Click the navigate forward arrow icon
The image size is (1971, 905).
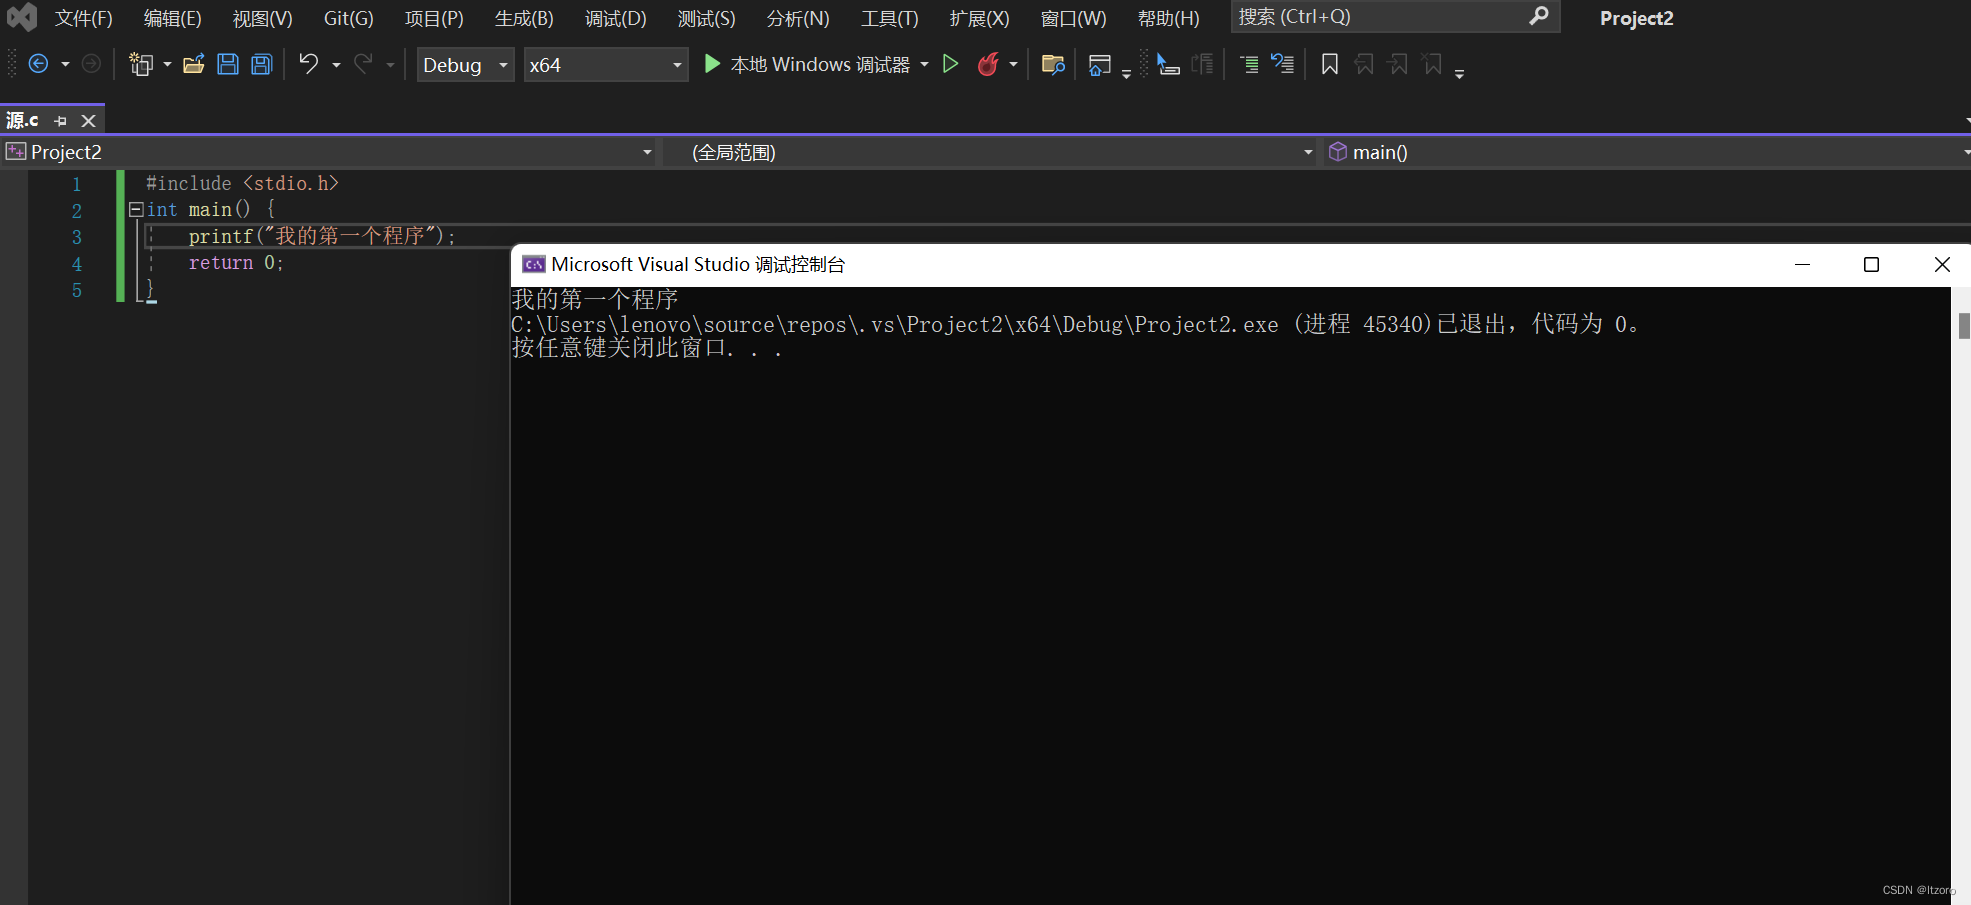coord(90,64)
